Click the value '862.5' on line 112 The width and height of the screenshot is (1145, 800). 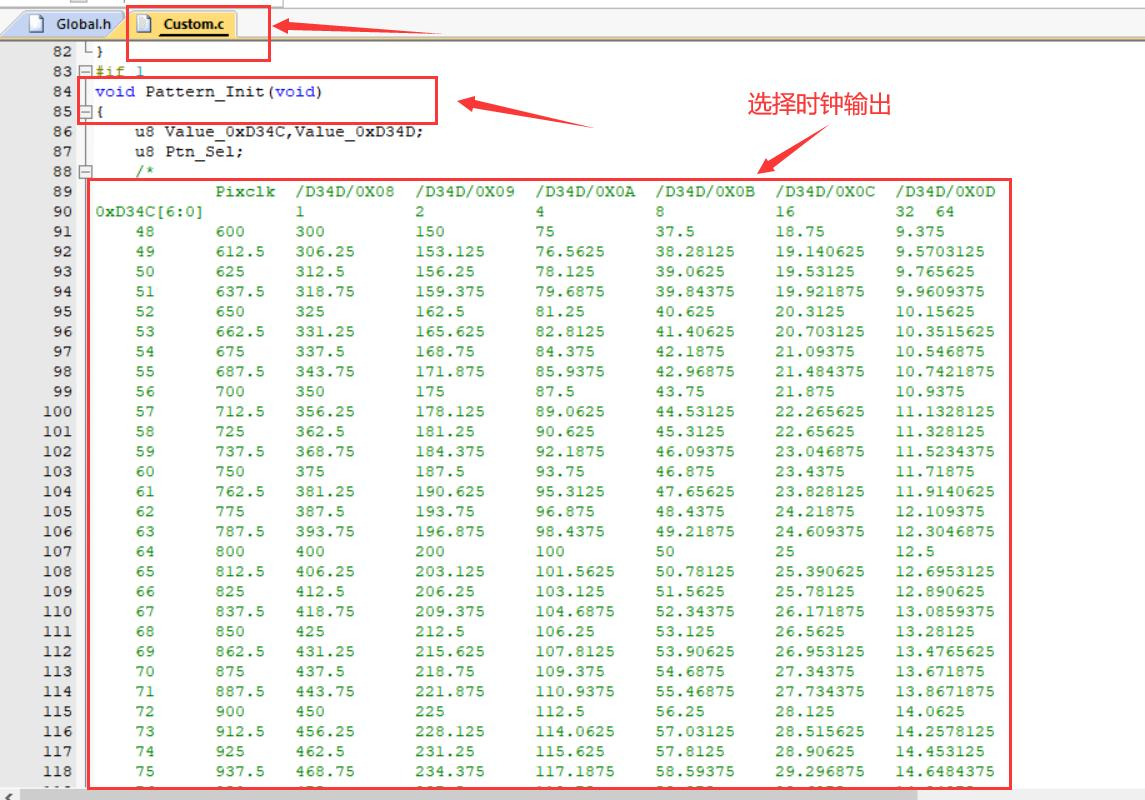coord(240,652)
